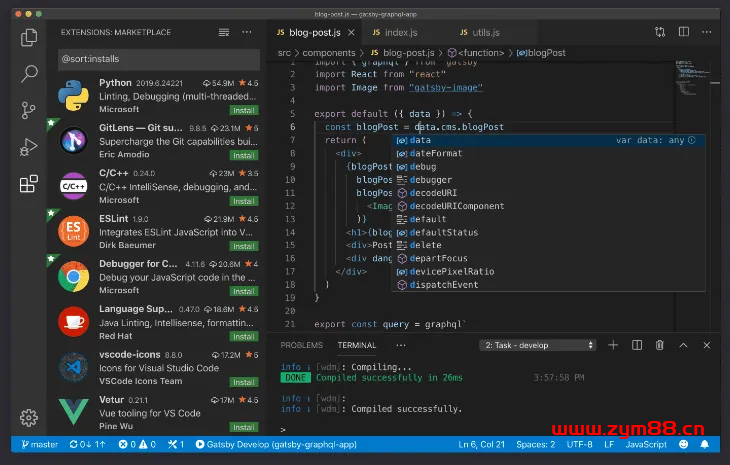The height and width of the screenshot is (465, 730).
Task: Open the Run and Debug view
Action: (x=29, y=147)
